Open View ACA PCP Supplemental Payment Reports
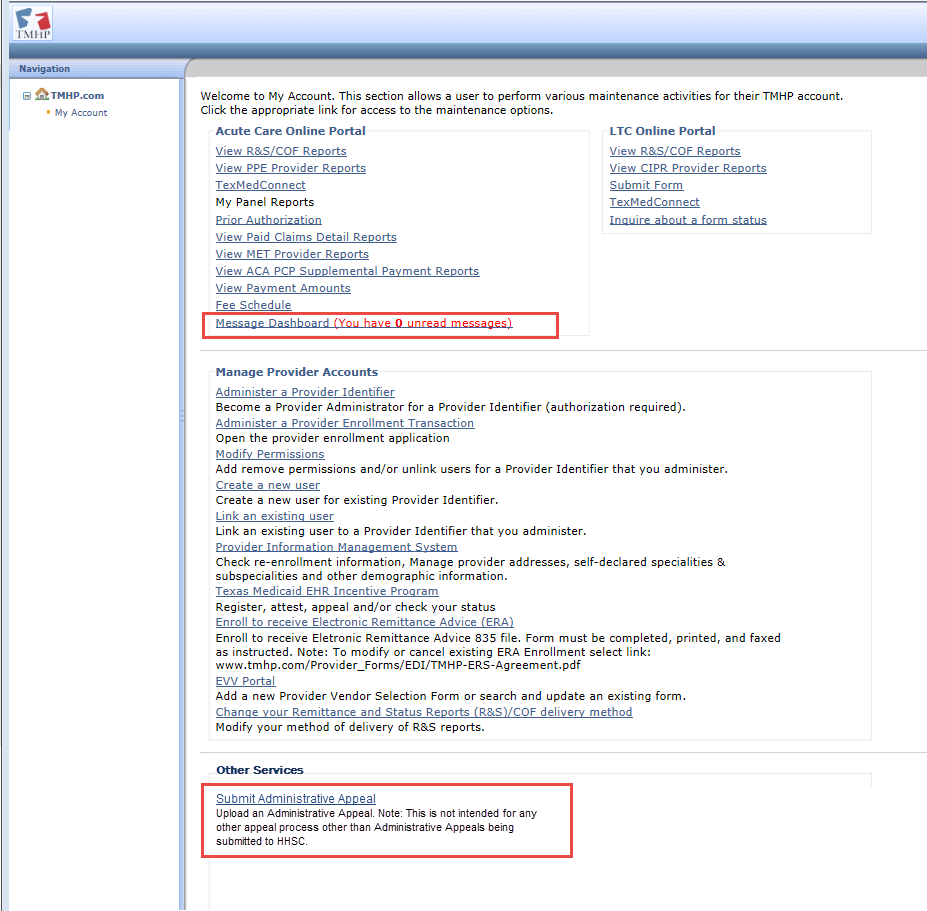Viewport: 927px width, 911px height. (347, 271)
